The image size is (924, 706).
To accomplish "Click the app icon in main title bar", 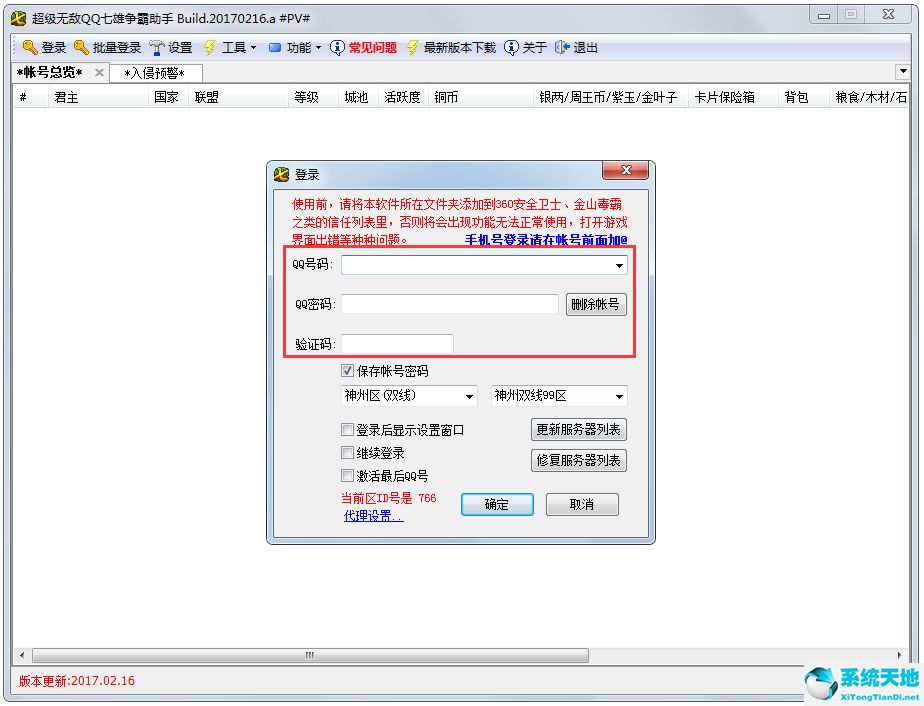I will 18,18.
